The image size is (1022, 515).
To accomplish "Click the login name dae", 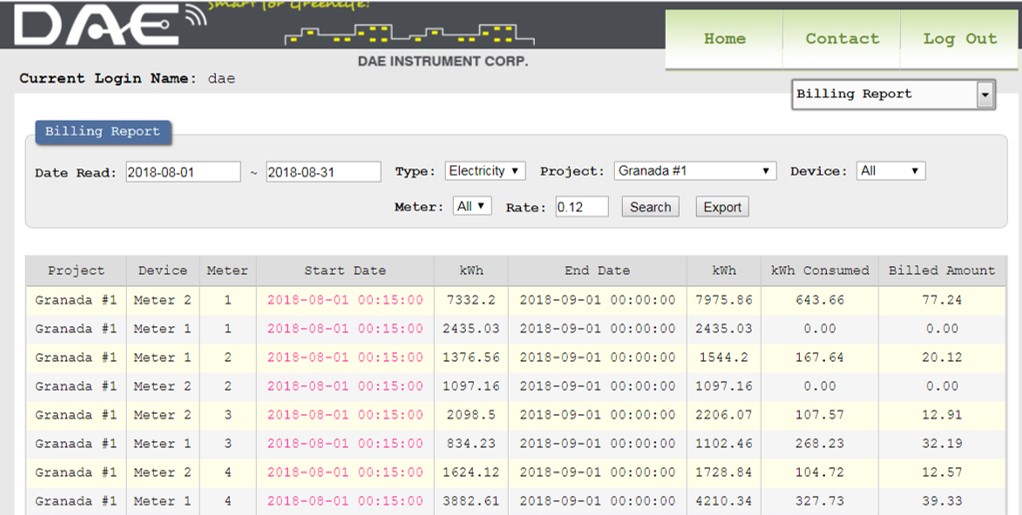I will [222, 79].
